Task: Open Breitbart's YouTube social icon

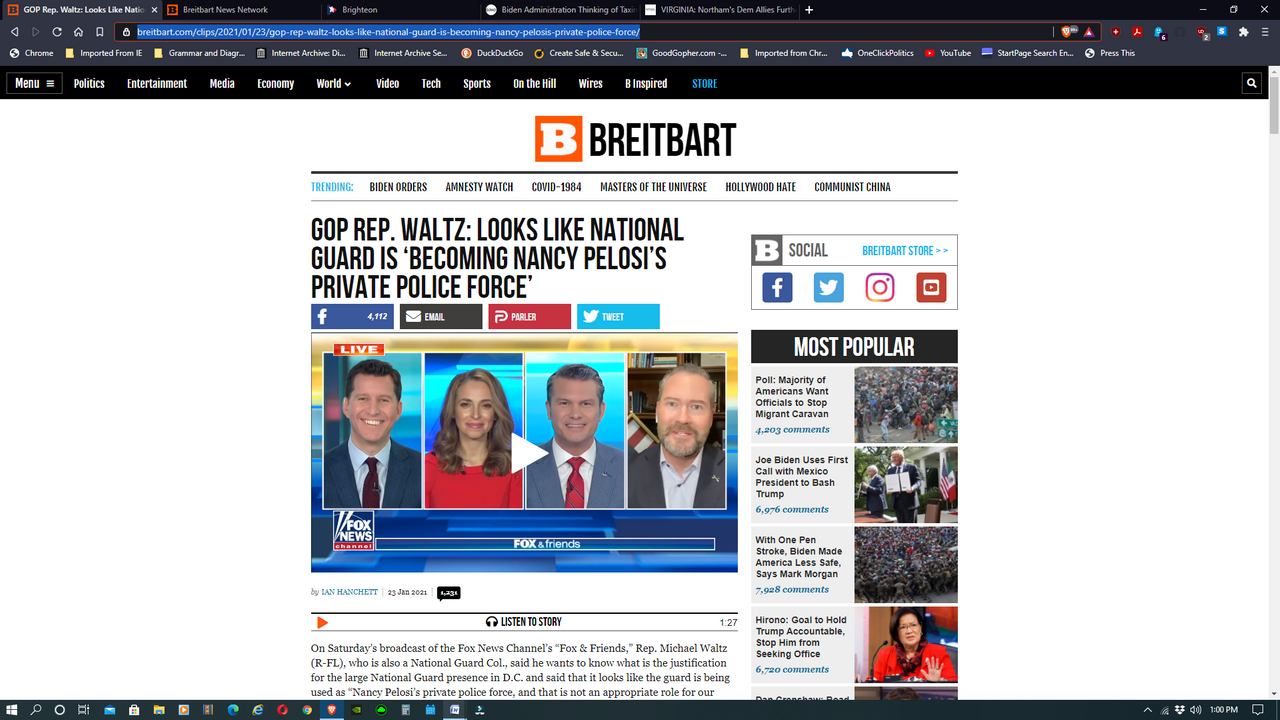Action: point(931,288)
